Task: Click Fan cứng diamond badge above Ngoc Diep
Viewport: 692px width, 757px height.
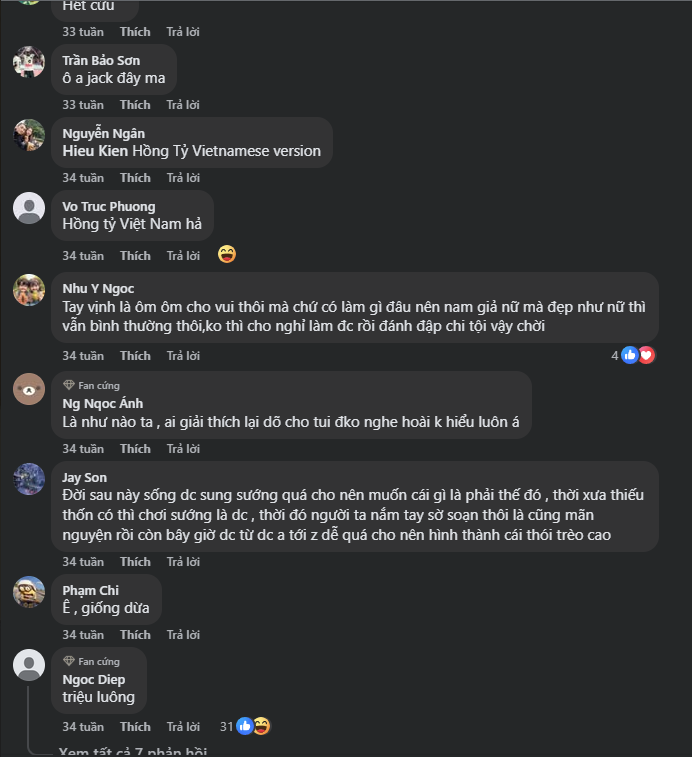Action: [x=69, y=661]
